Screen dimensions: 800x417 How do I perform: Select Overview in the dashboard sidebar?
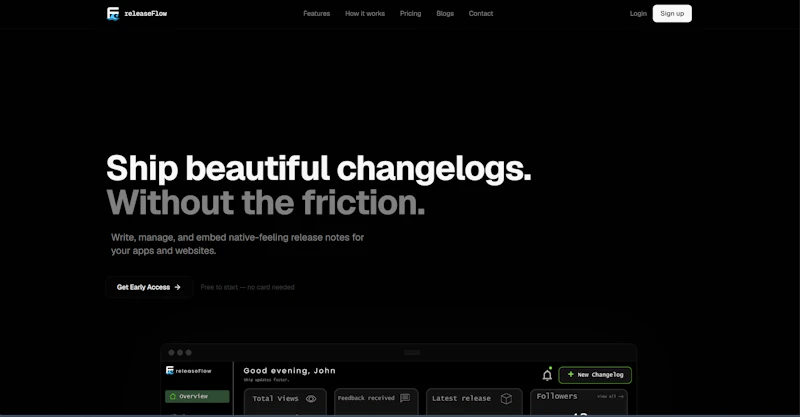point(197,396)
